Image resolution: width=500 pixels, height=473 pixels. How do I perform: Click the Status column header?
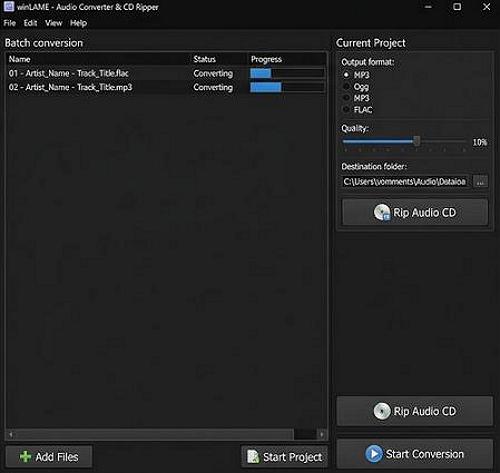point(204,59)
